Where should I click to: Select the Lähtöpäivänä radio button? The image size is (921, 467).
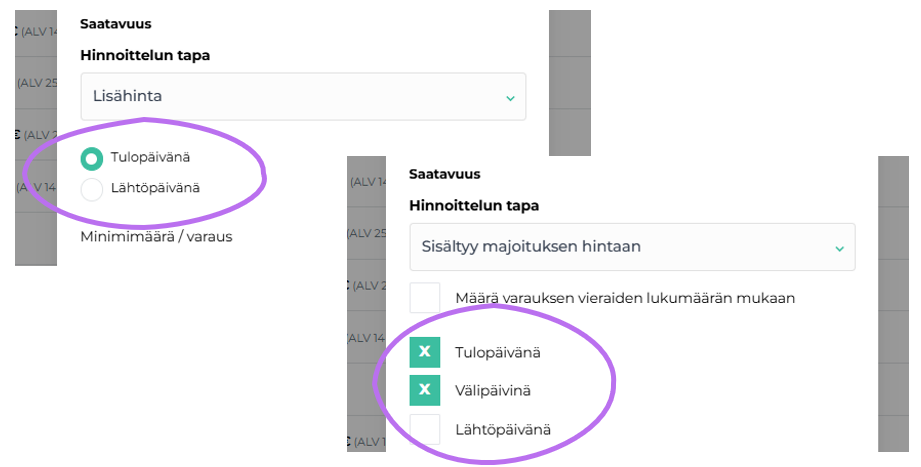(92, 189)
